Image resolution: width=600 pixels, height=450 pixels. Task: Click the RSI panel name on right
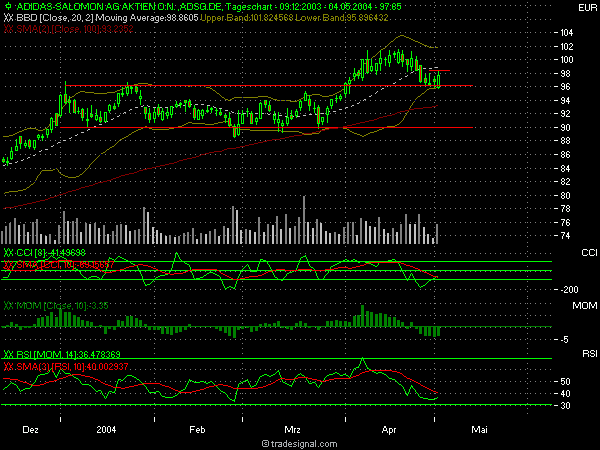(590, 354)
